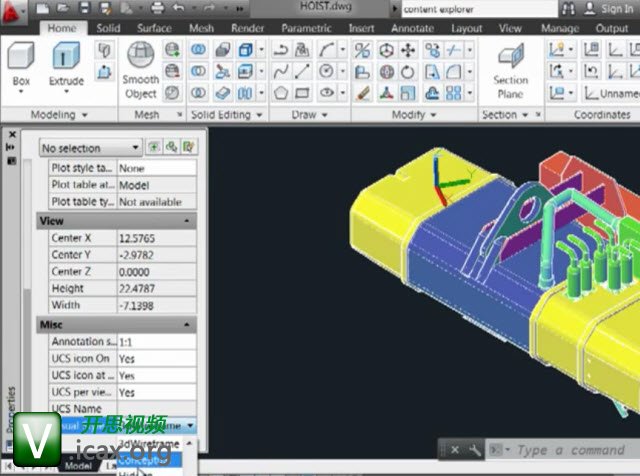The height and width of the screenshot is (476, 640).
Task: Open the Section Plane tool
Action: click(510, 70)
